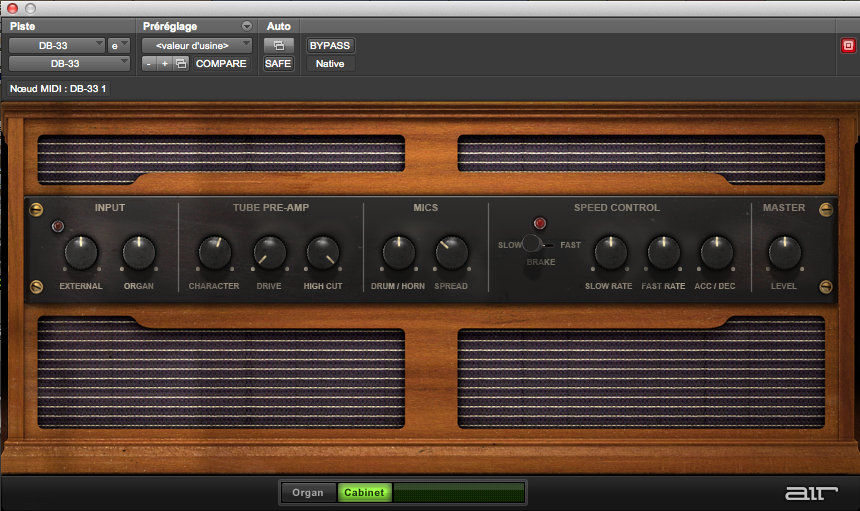Click the Nœud MIDI : DB-33 1 field
Screen dimensions: 860x511
tap(58, 88)
